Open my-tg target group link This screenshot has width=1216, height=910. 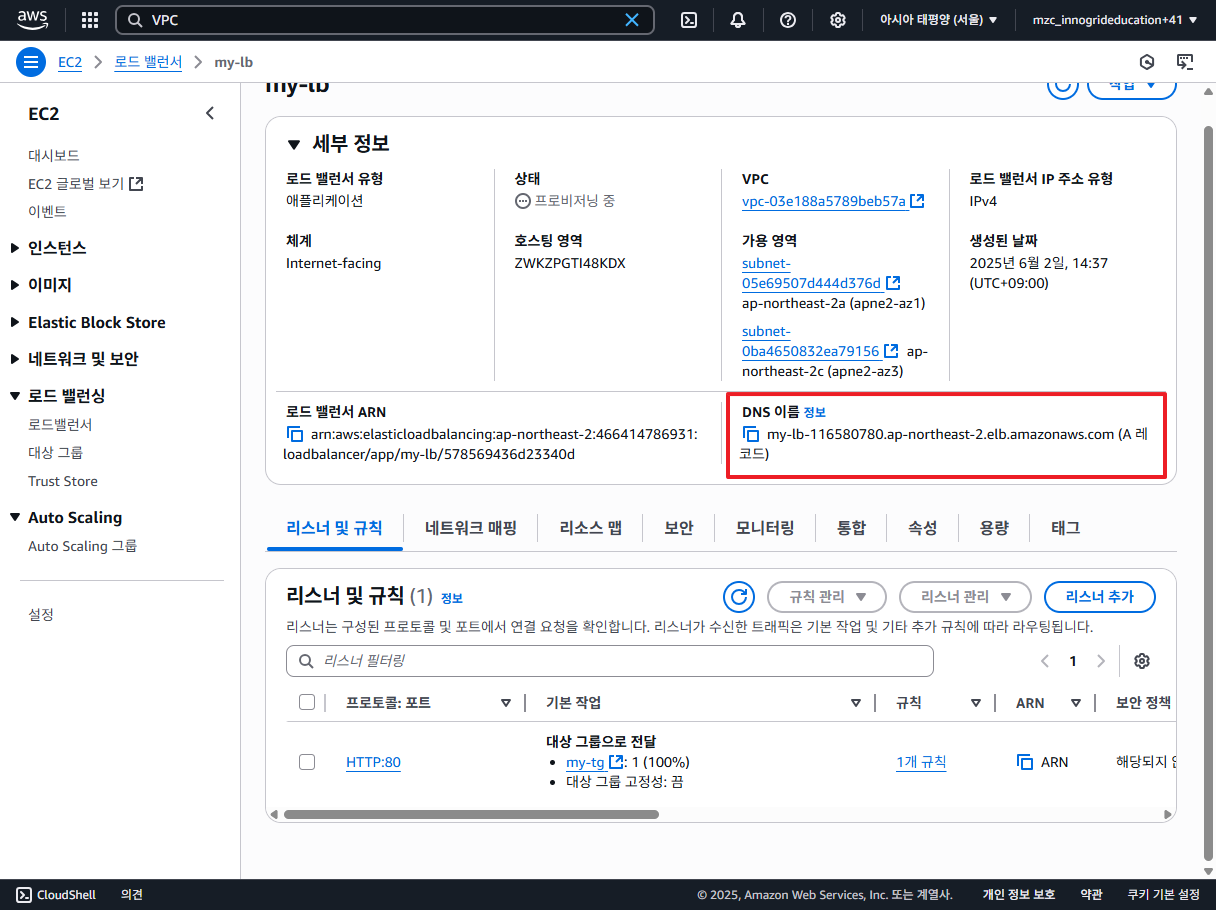(x=585, y=762)
